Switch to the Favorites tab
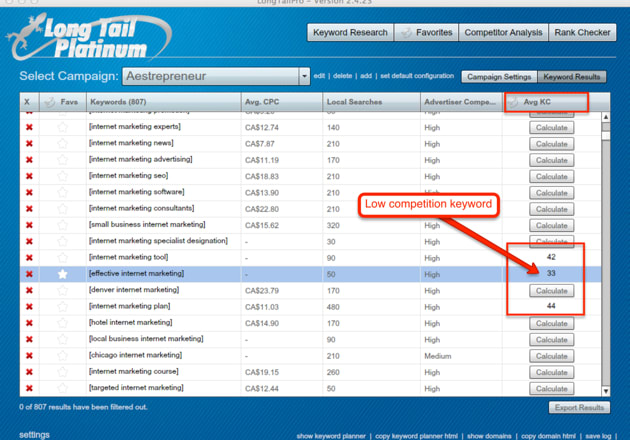 (426, 33)
